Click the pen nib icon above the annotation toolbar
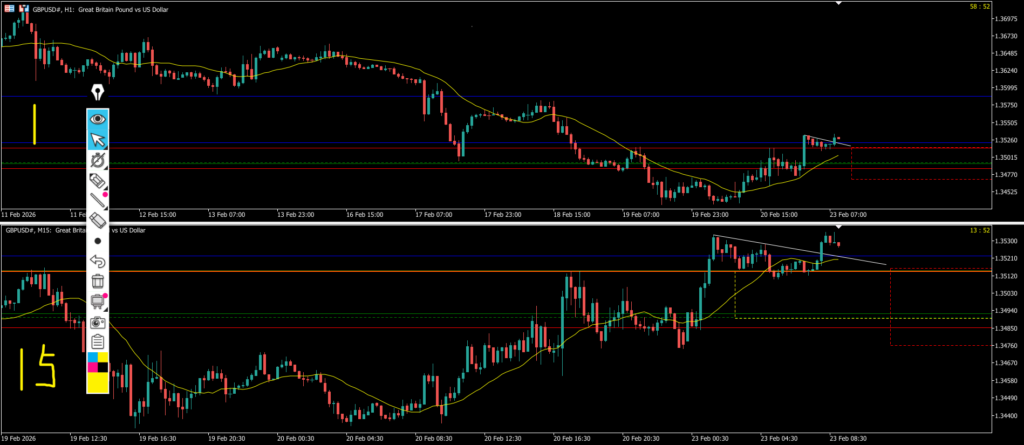The image size is (1024, 445). (x=98, y=93)
